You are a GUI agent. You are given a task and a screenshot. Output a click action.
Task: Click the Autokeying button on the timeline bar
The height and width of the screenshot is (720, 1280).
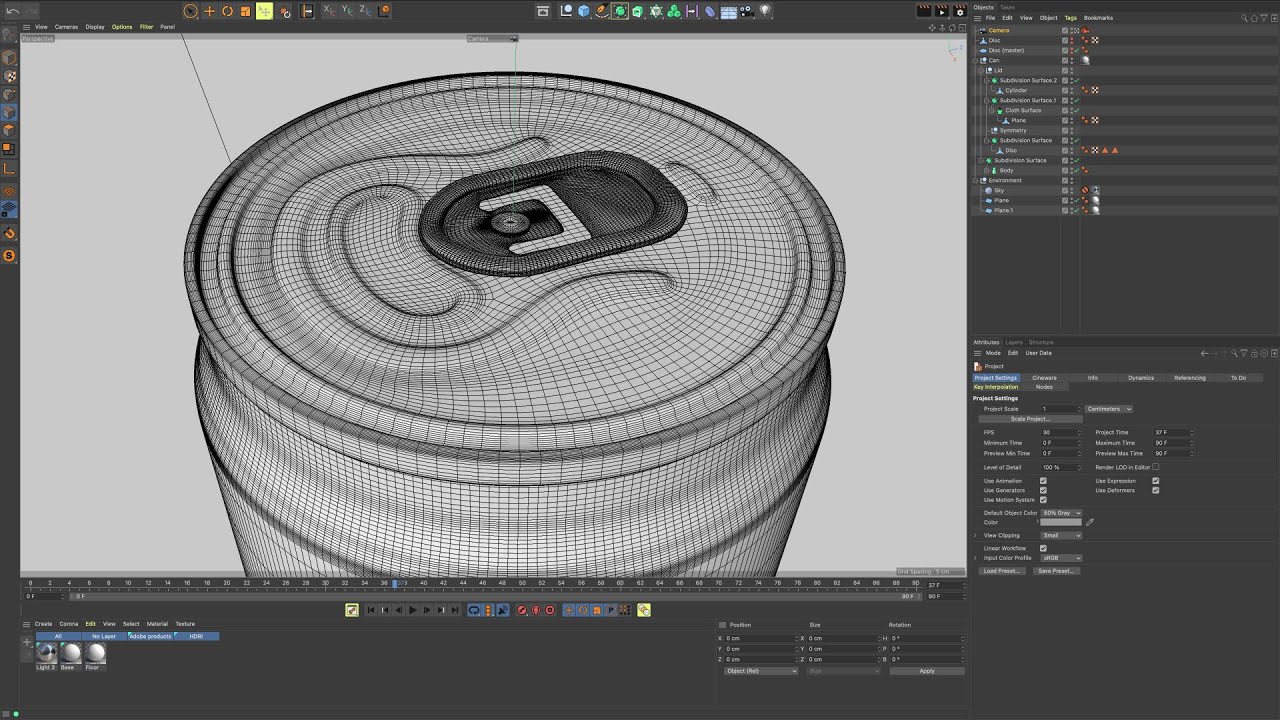coord(536,610)
